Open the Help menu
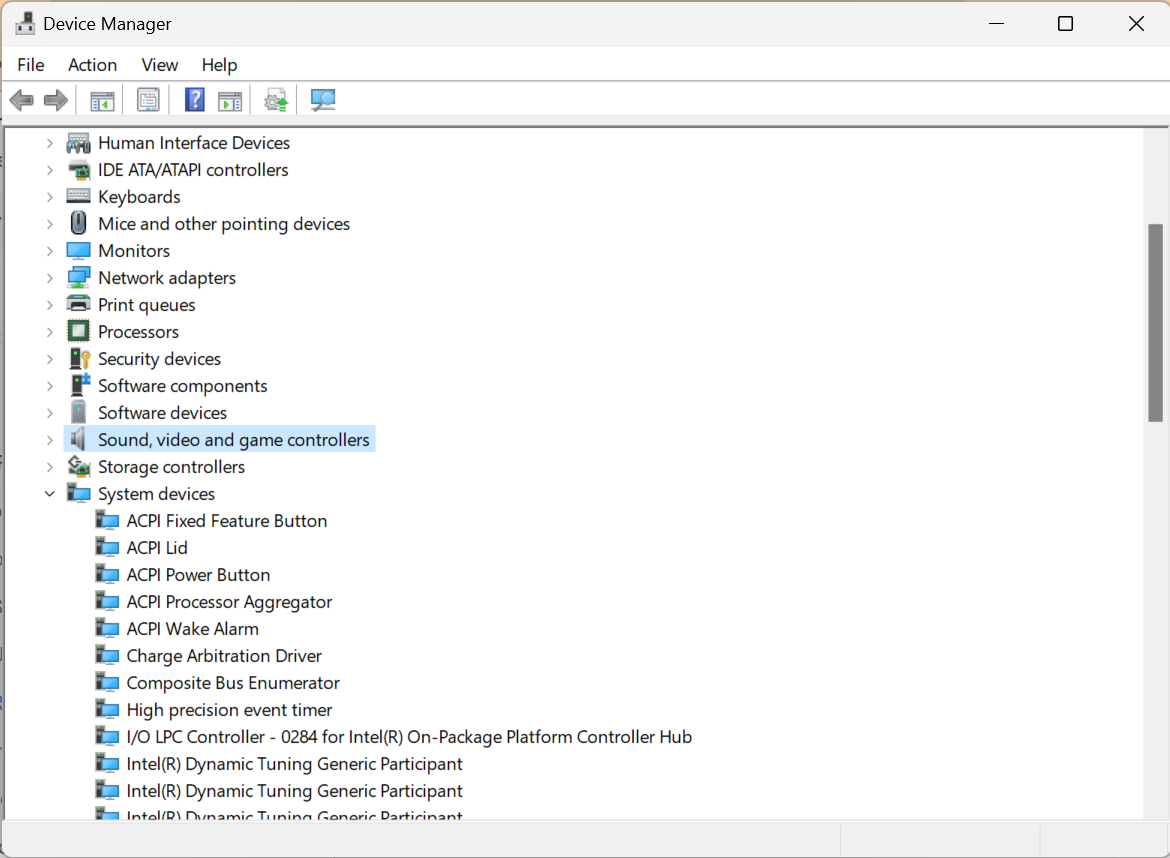1170x858 pixels. [x=219, y=64]
